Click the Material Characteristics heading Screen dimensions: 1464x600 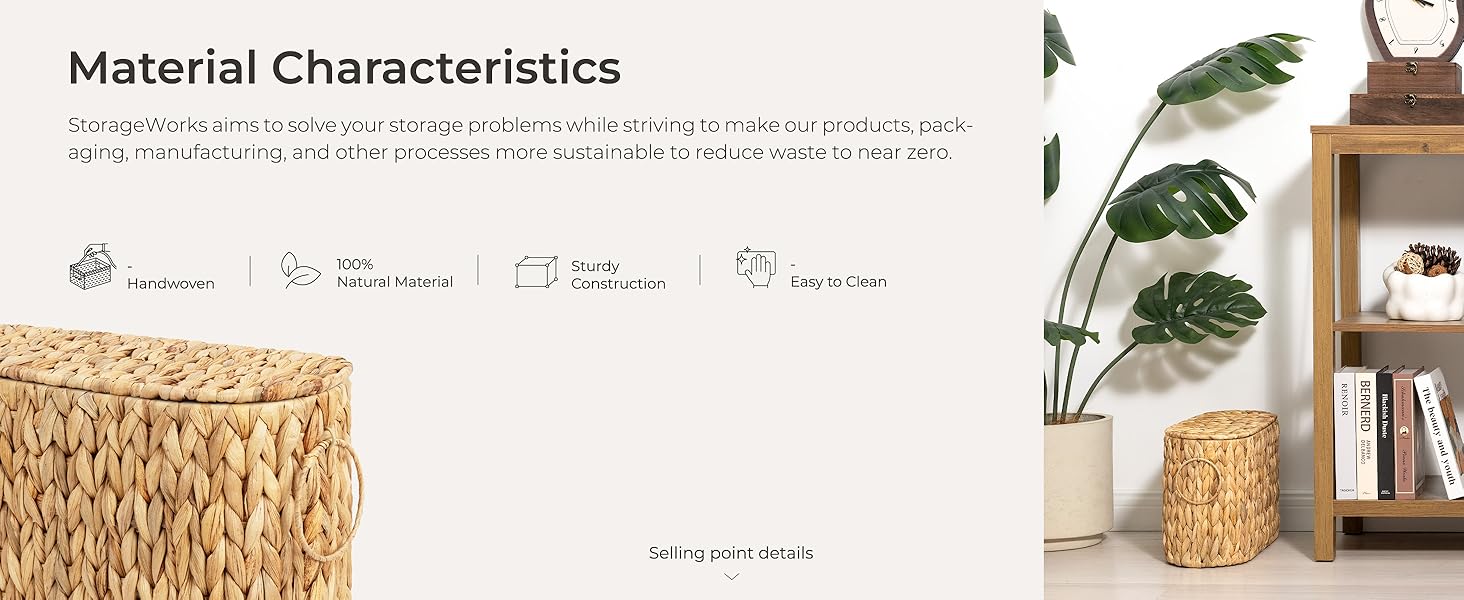344,68
